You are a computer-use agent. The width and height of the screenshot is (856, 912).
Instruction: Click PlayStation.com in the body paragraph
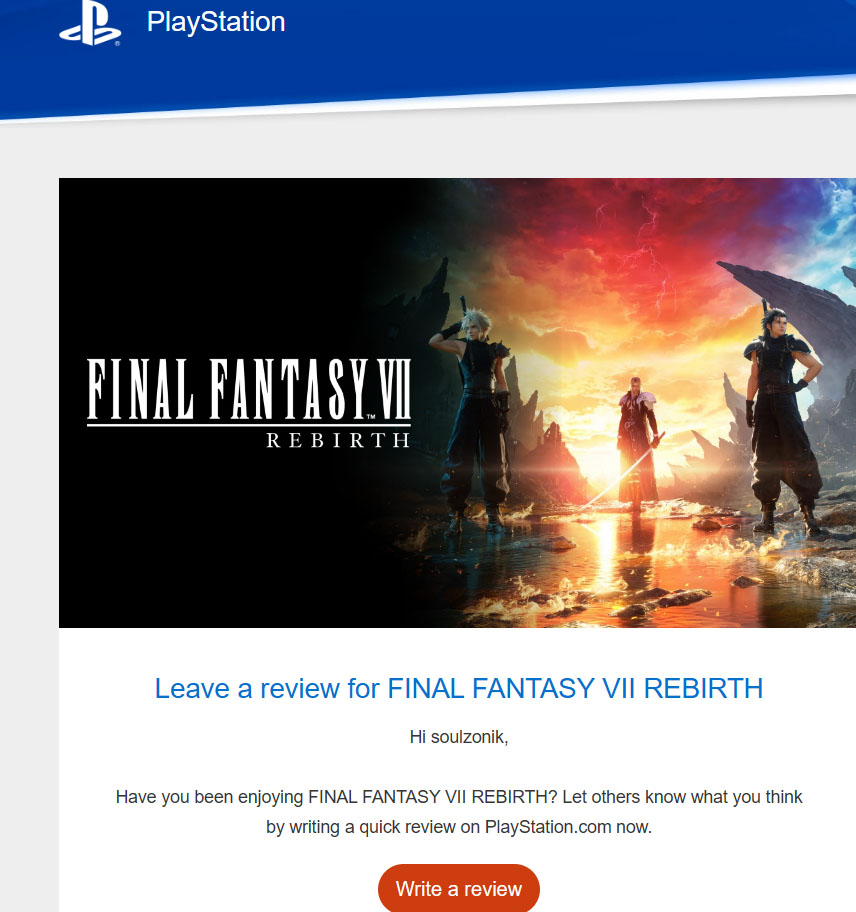point(548,826)
